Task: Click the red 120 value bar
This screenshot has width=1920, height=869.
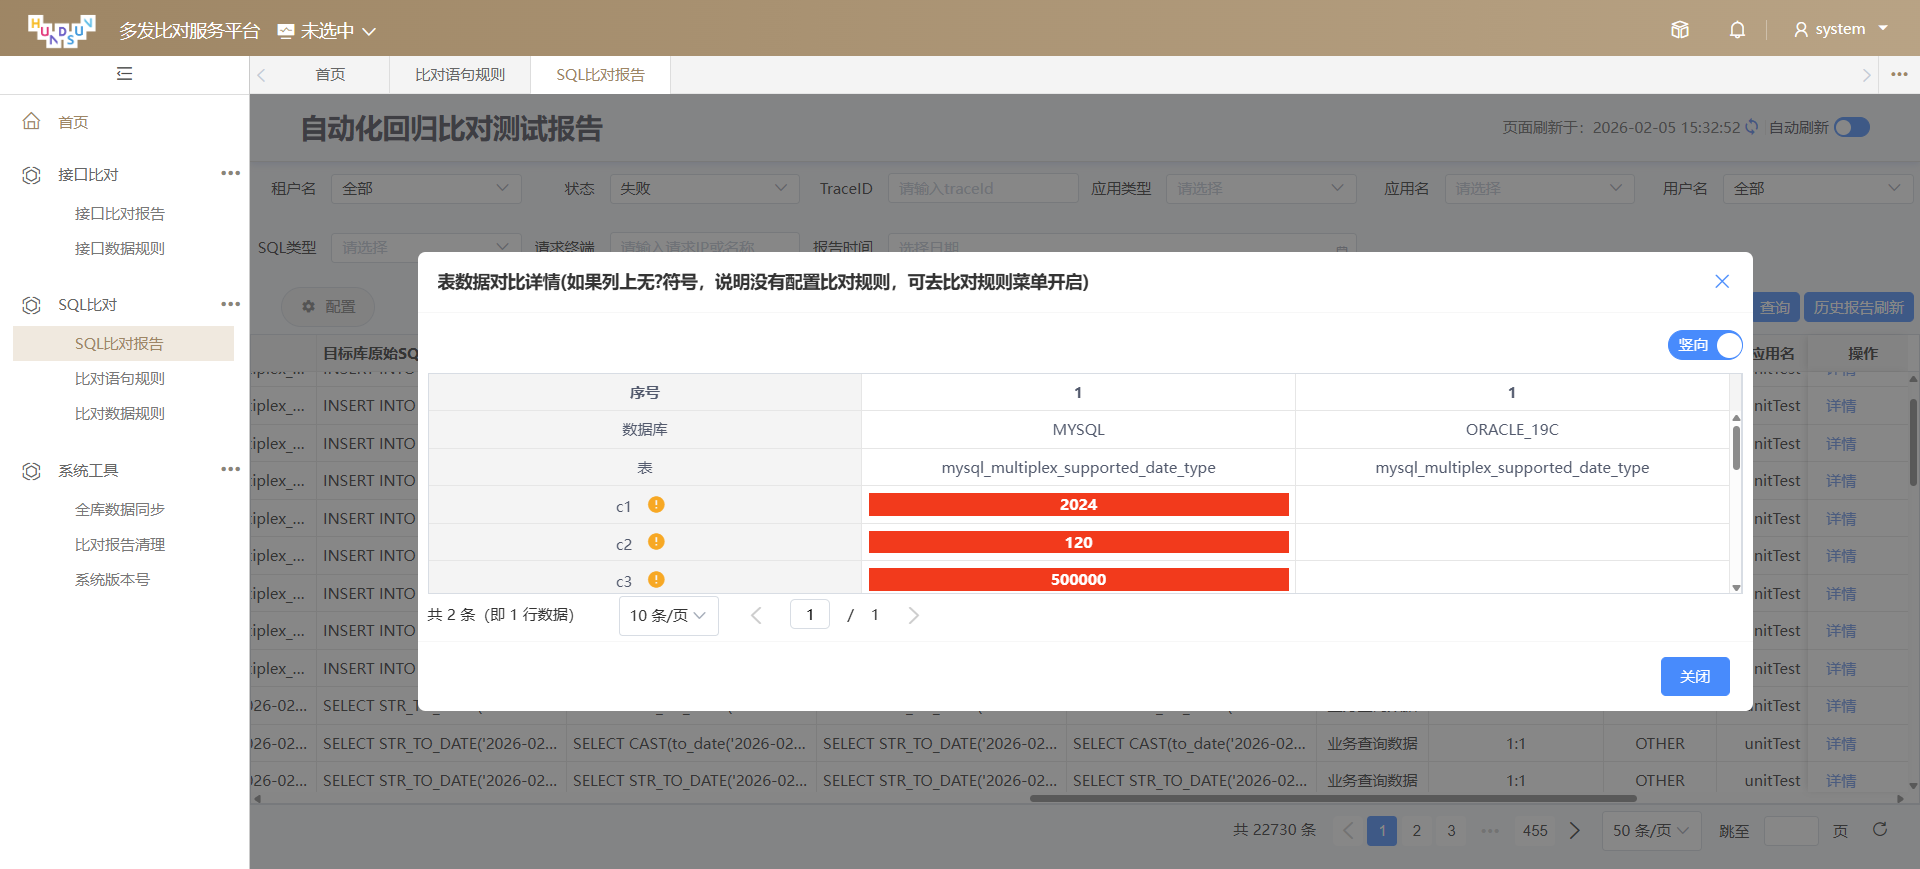Action: (1078, 542)
